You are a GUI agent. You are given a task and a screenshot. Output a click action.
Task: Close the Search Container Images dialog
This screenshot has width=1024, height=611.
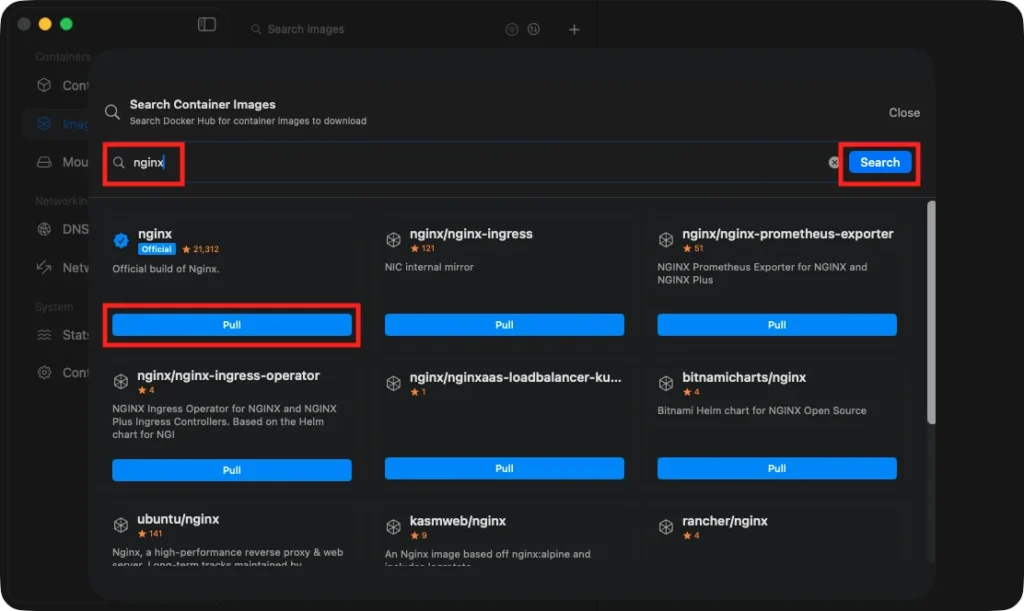904,113
